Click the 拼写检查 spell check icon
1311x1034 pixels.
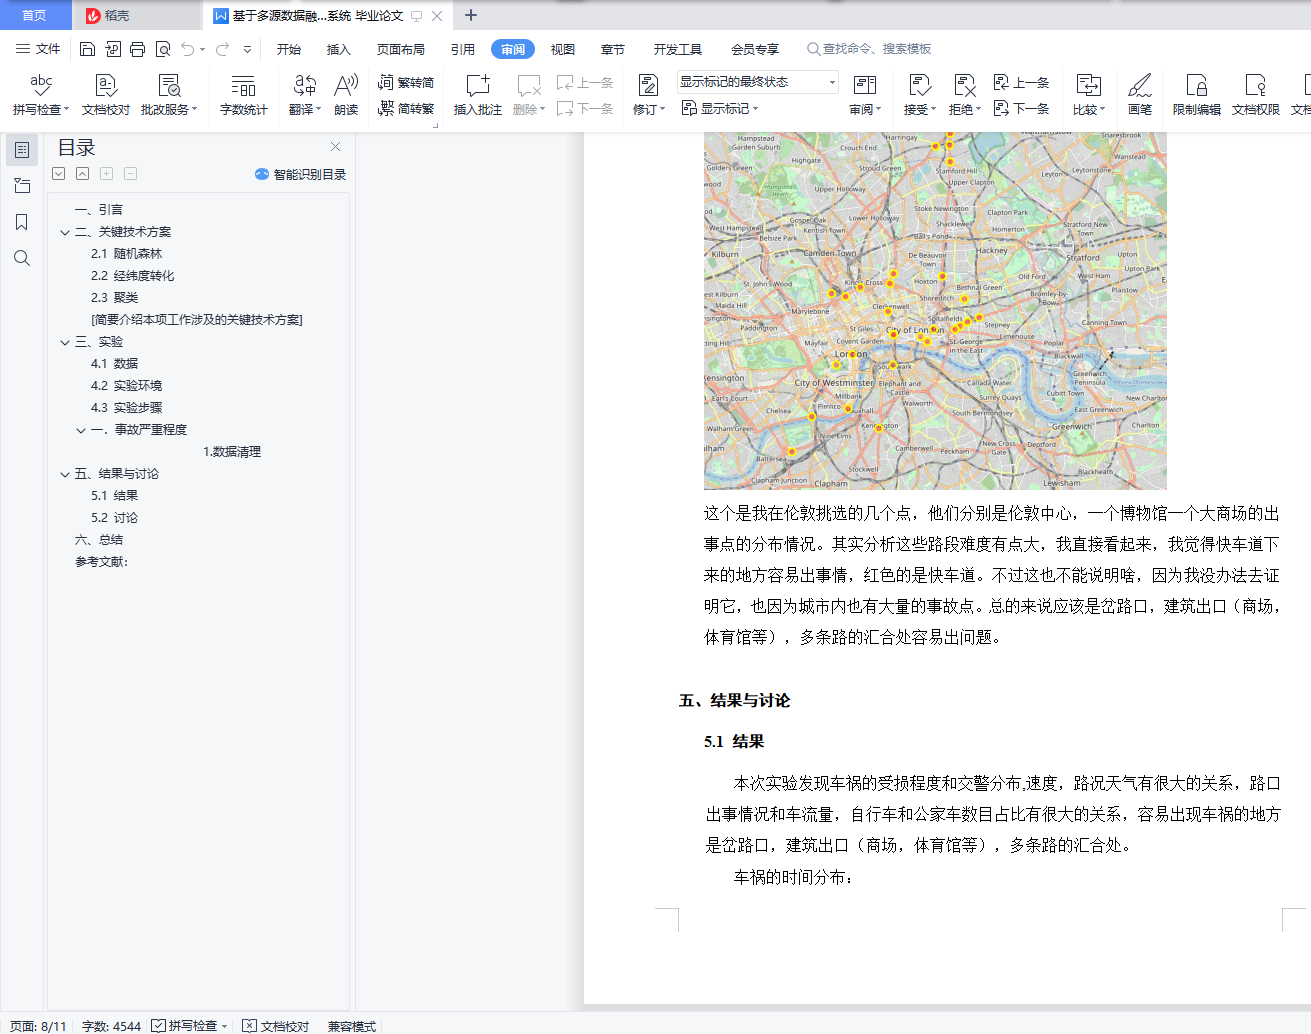40,86
